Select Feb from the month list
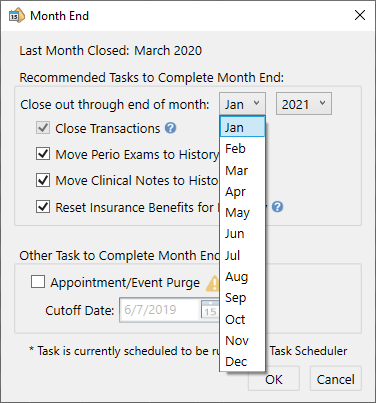Image resolution: width=376 pixels, height=403 pixels. [x=242, y=149]
